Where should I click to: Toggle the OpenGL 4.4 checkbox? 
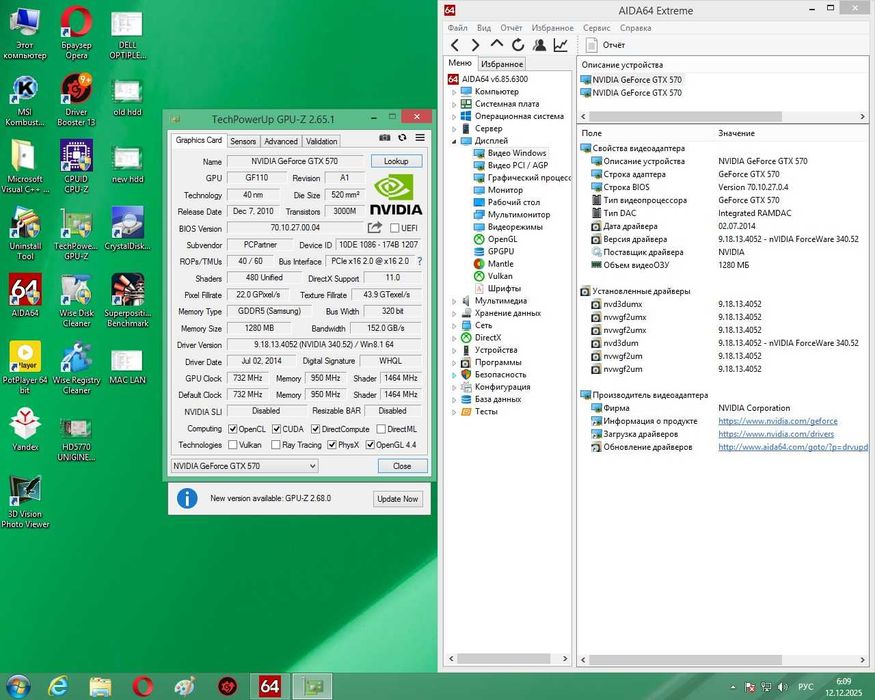click(x=370, y=444)
